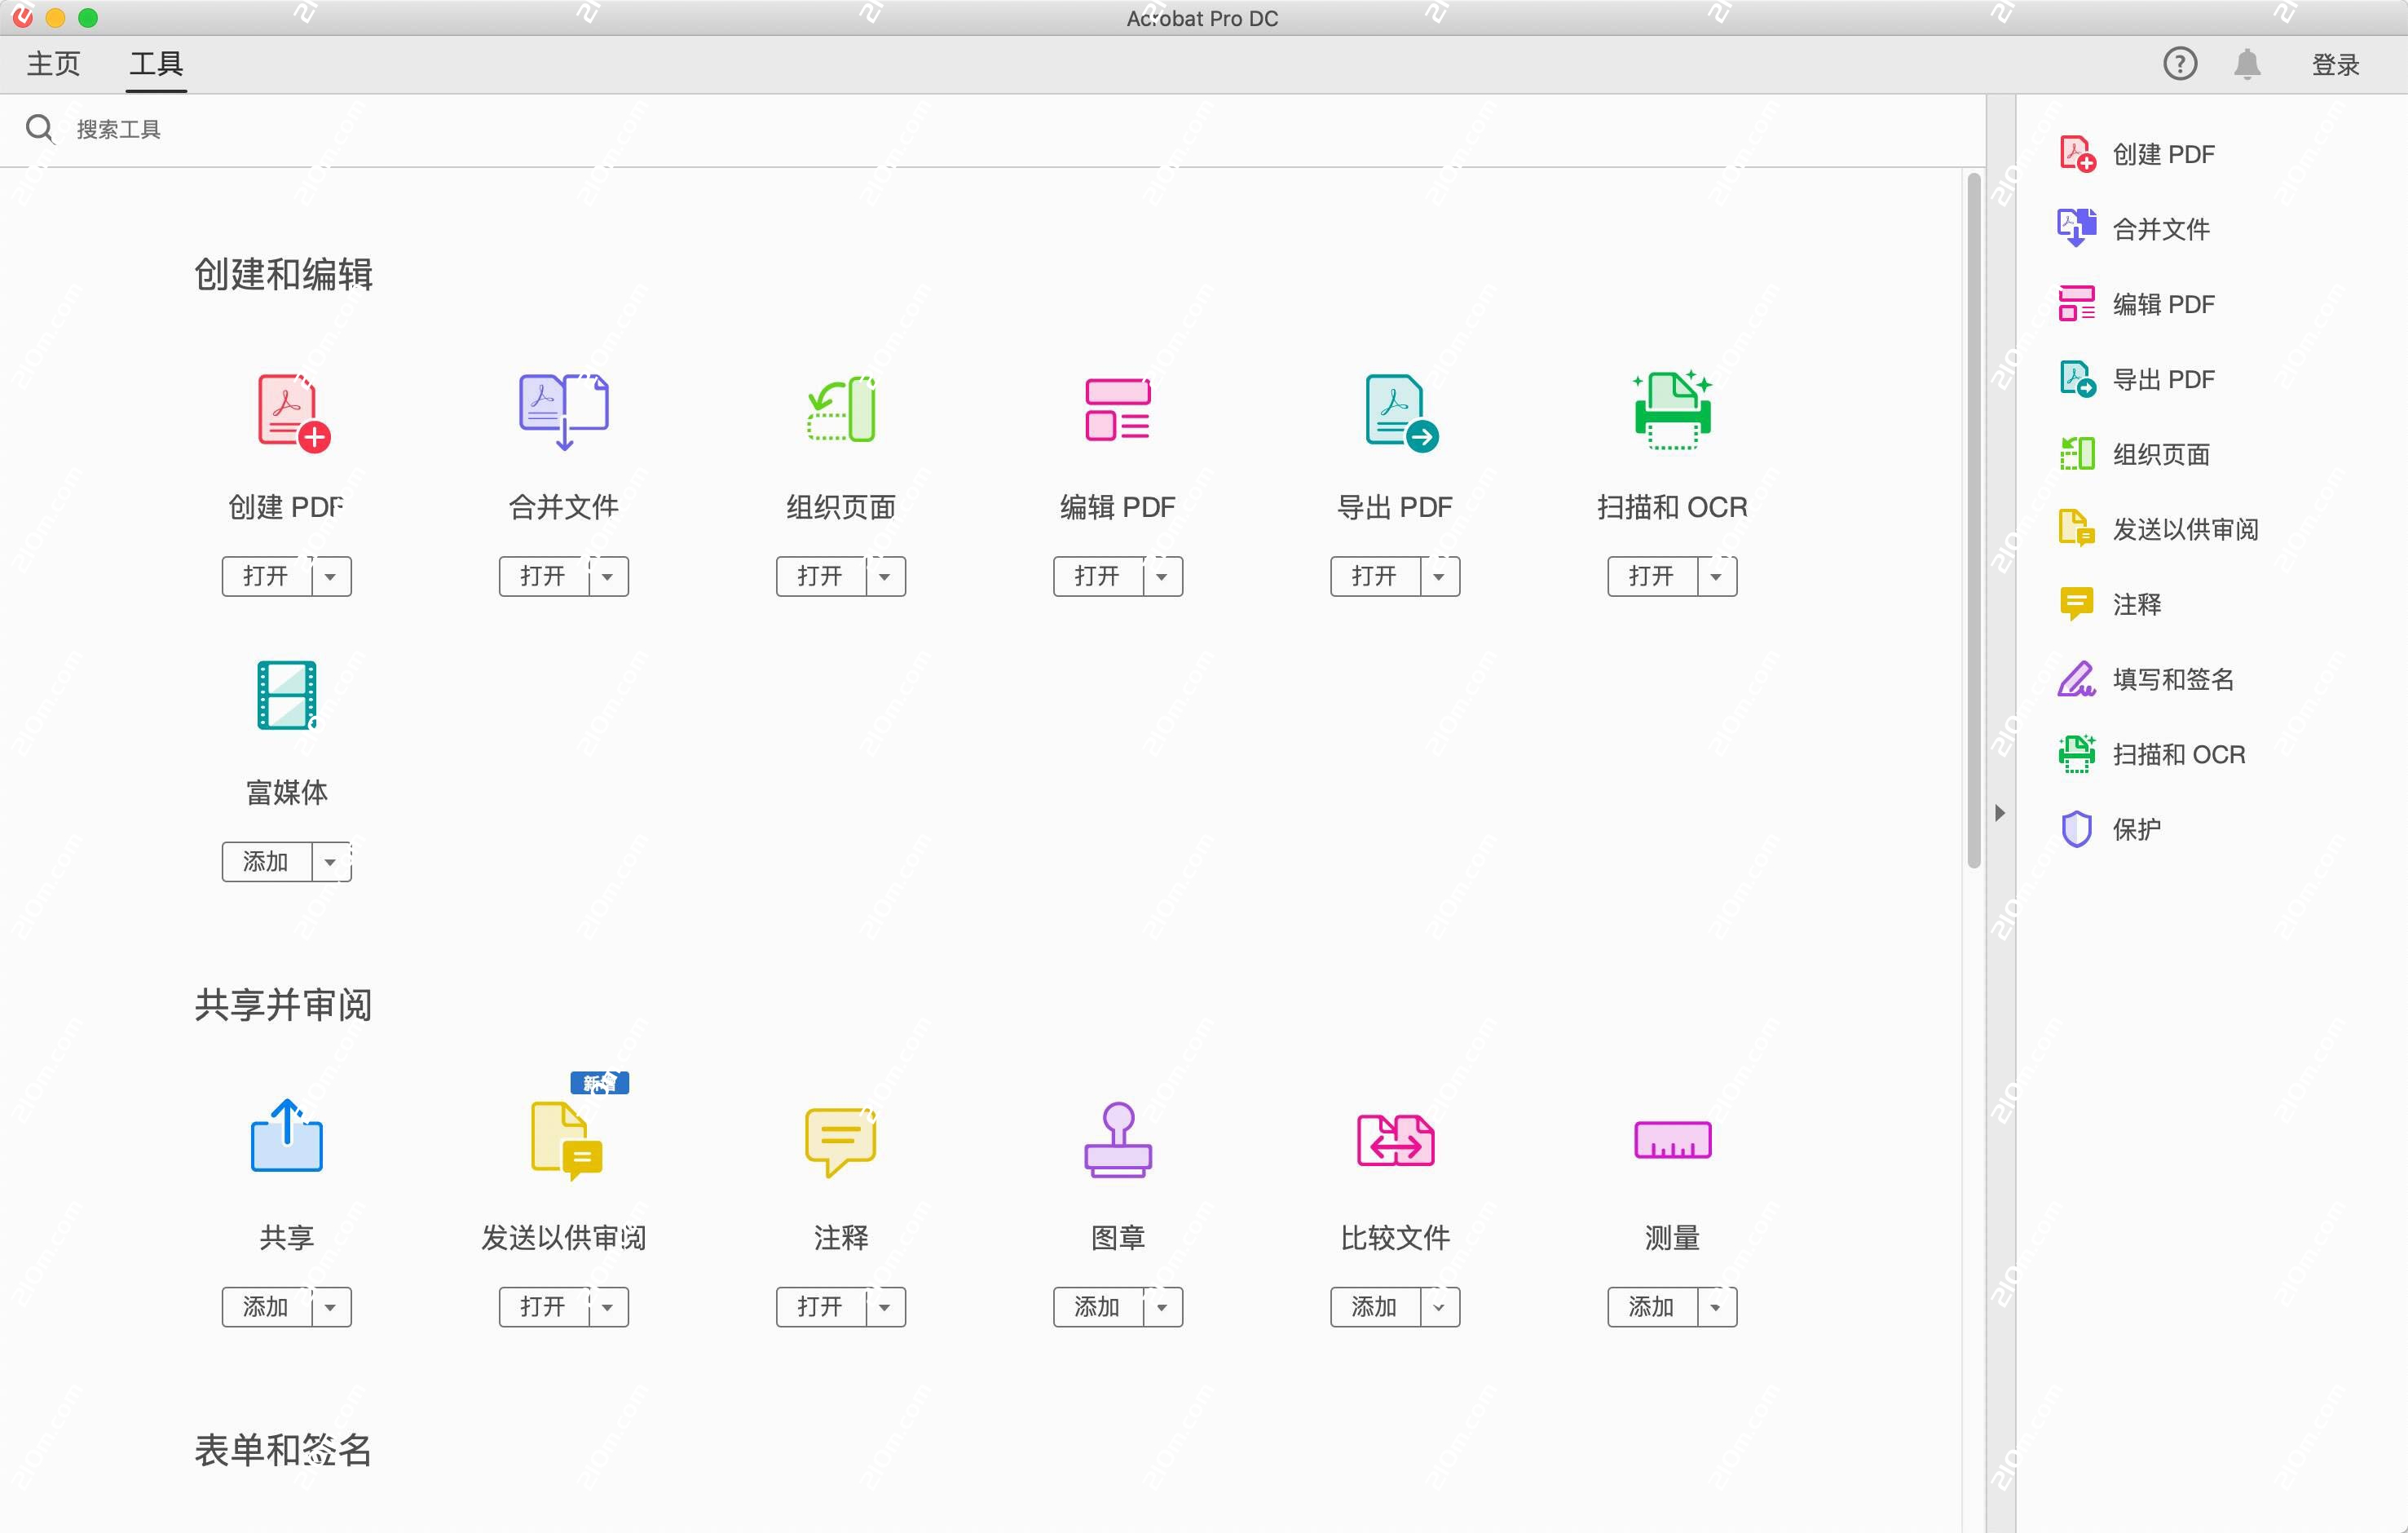Open the 创建 PDF (Create PDF) tool
The height and width of the screenshot is (1533, 2408).
(x=286, y=410)
